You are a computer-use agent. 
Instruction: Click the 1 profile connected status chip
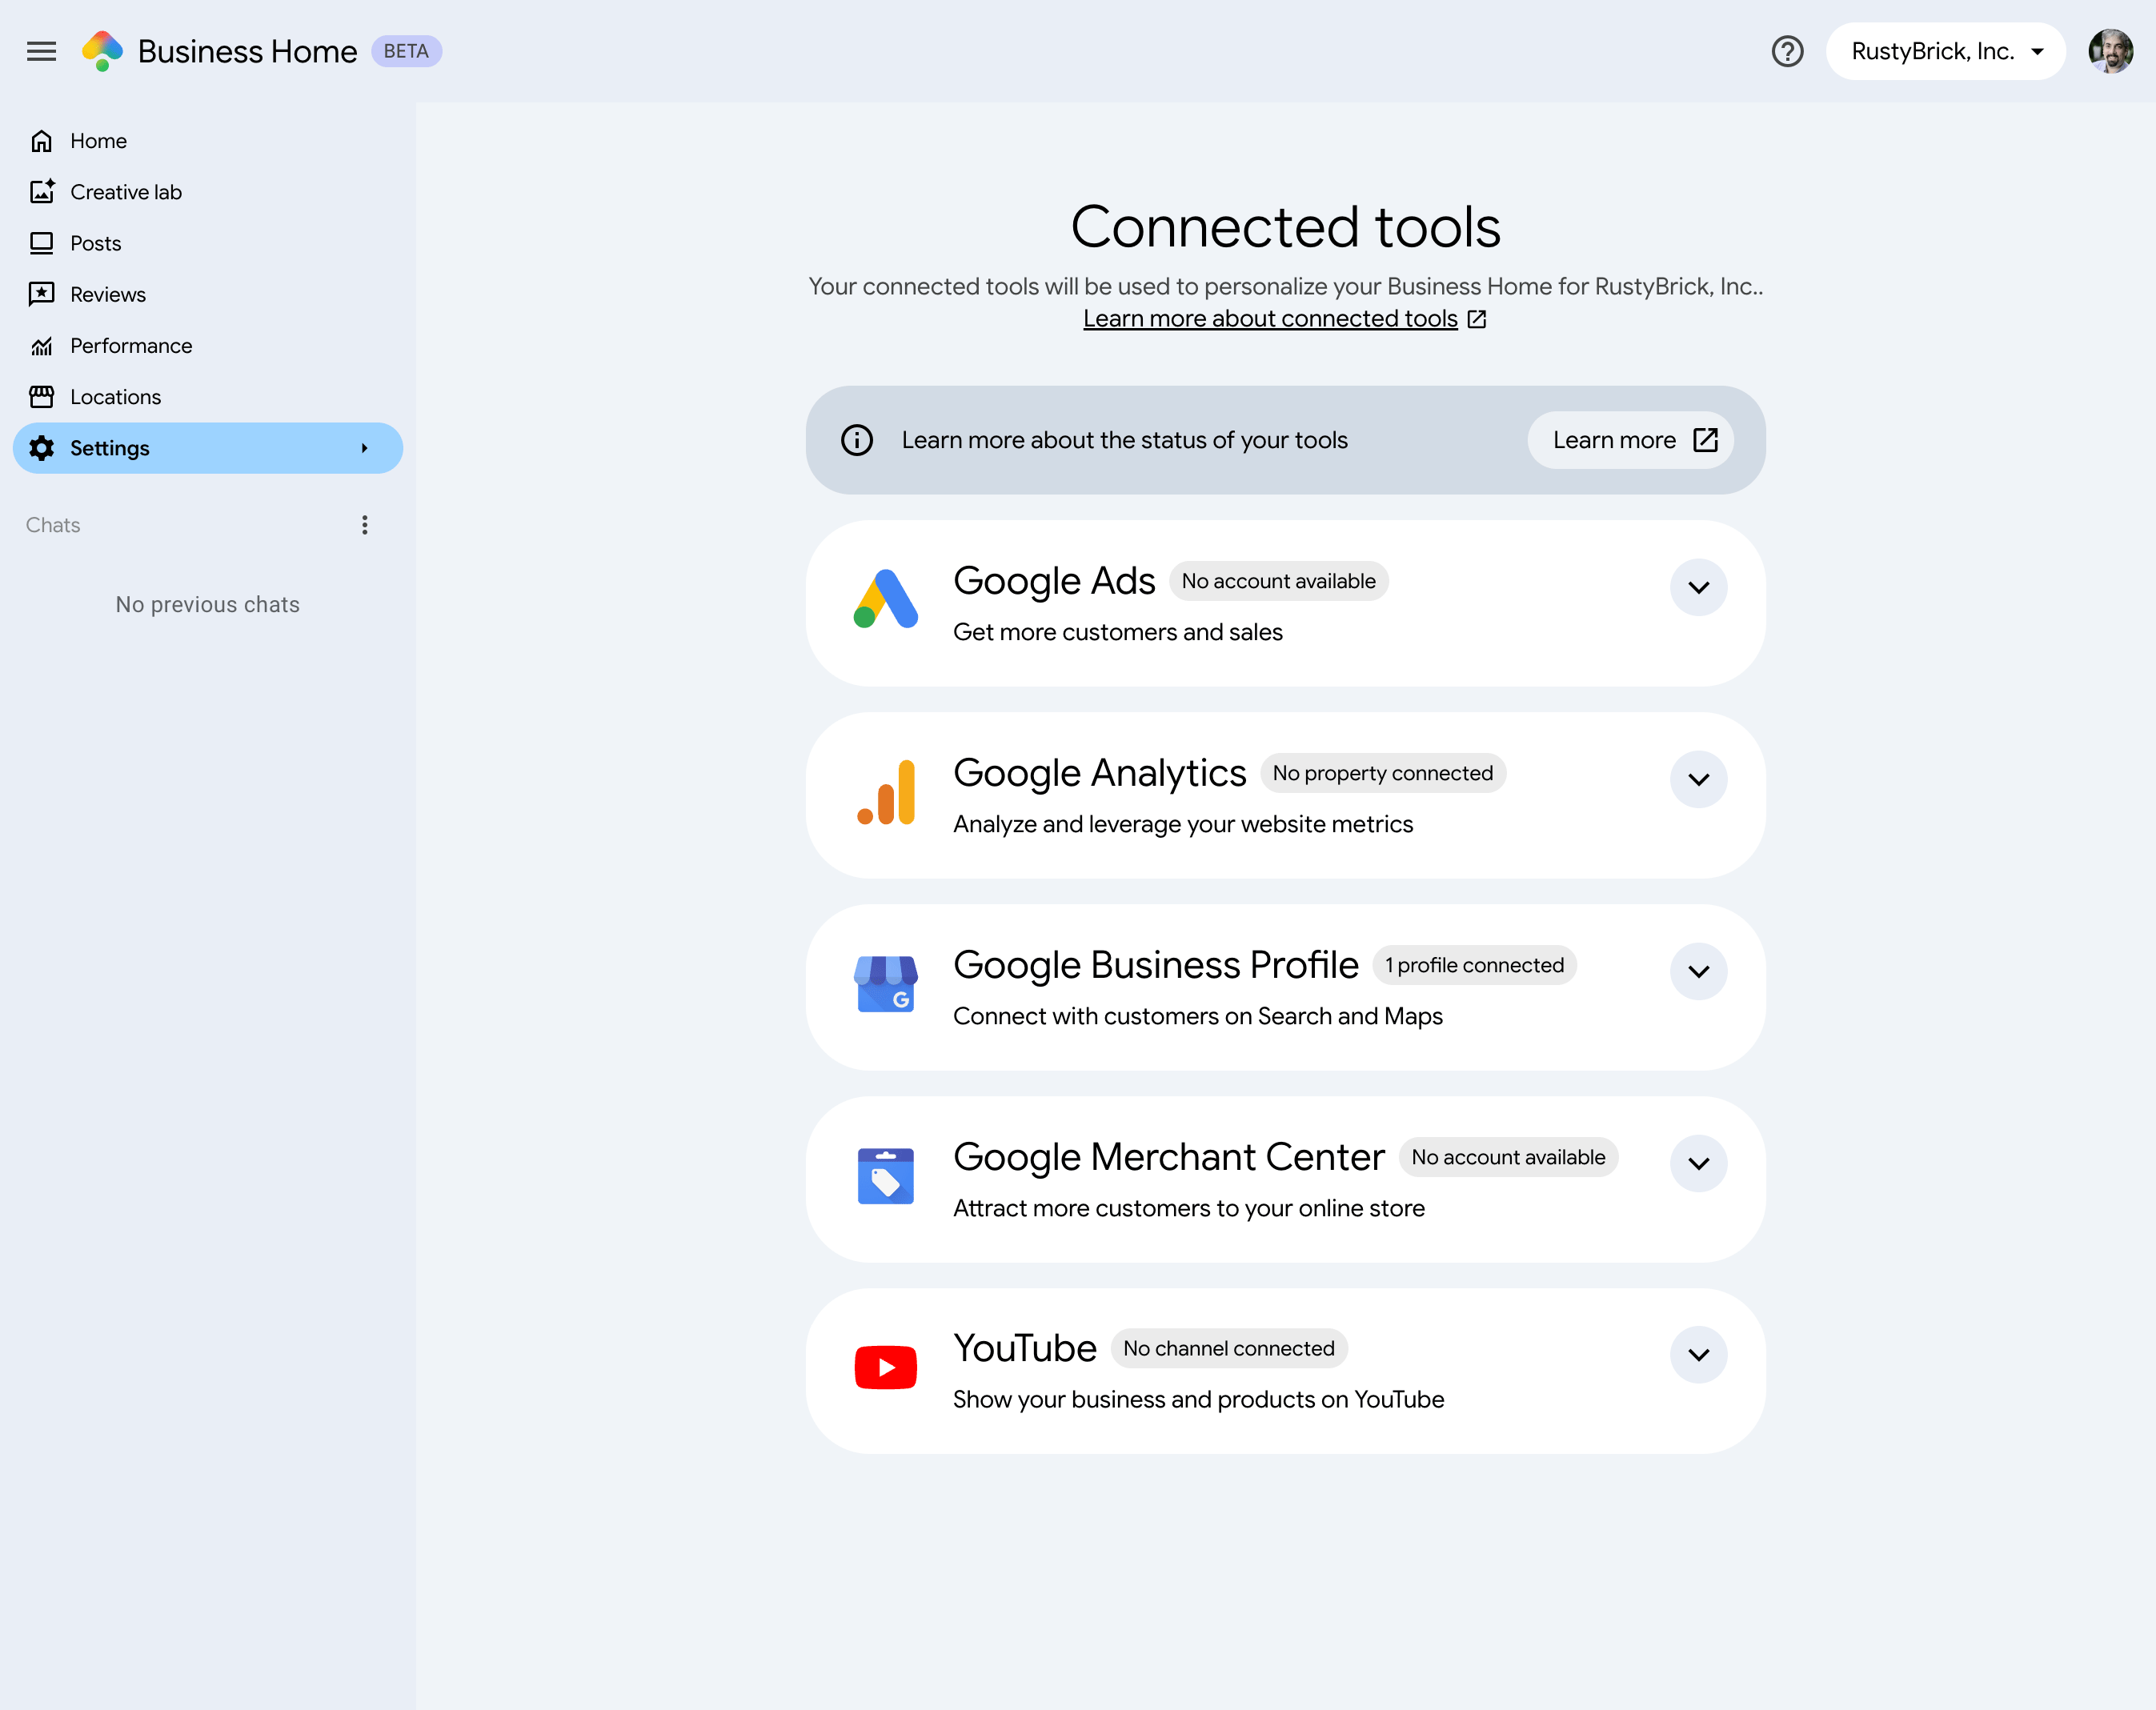1474,965
